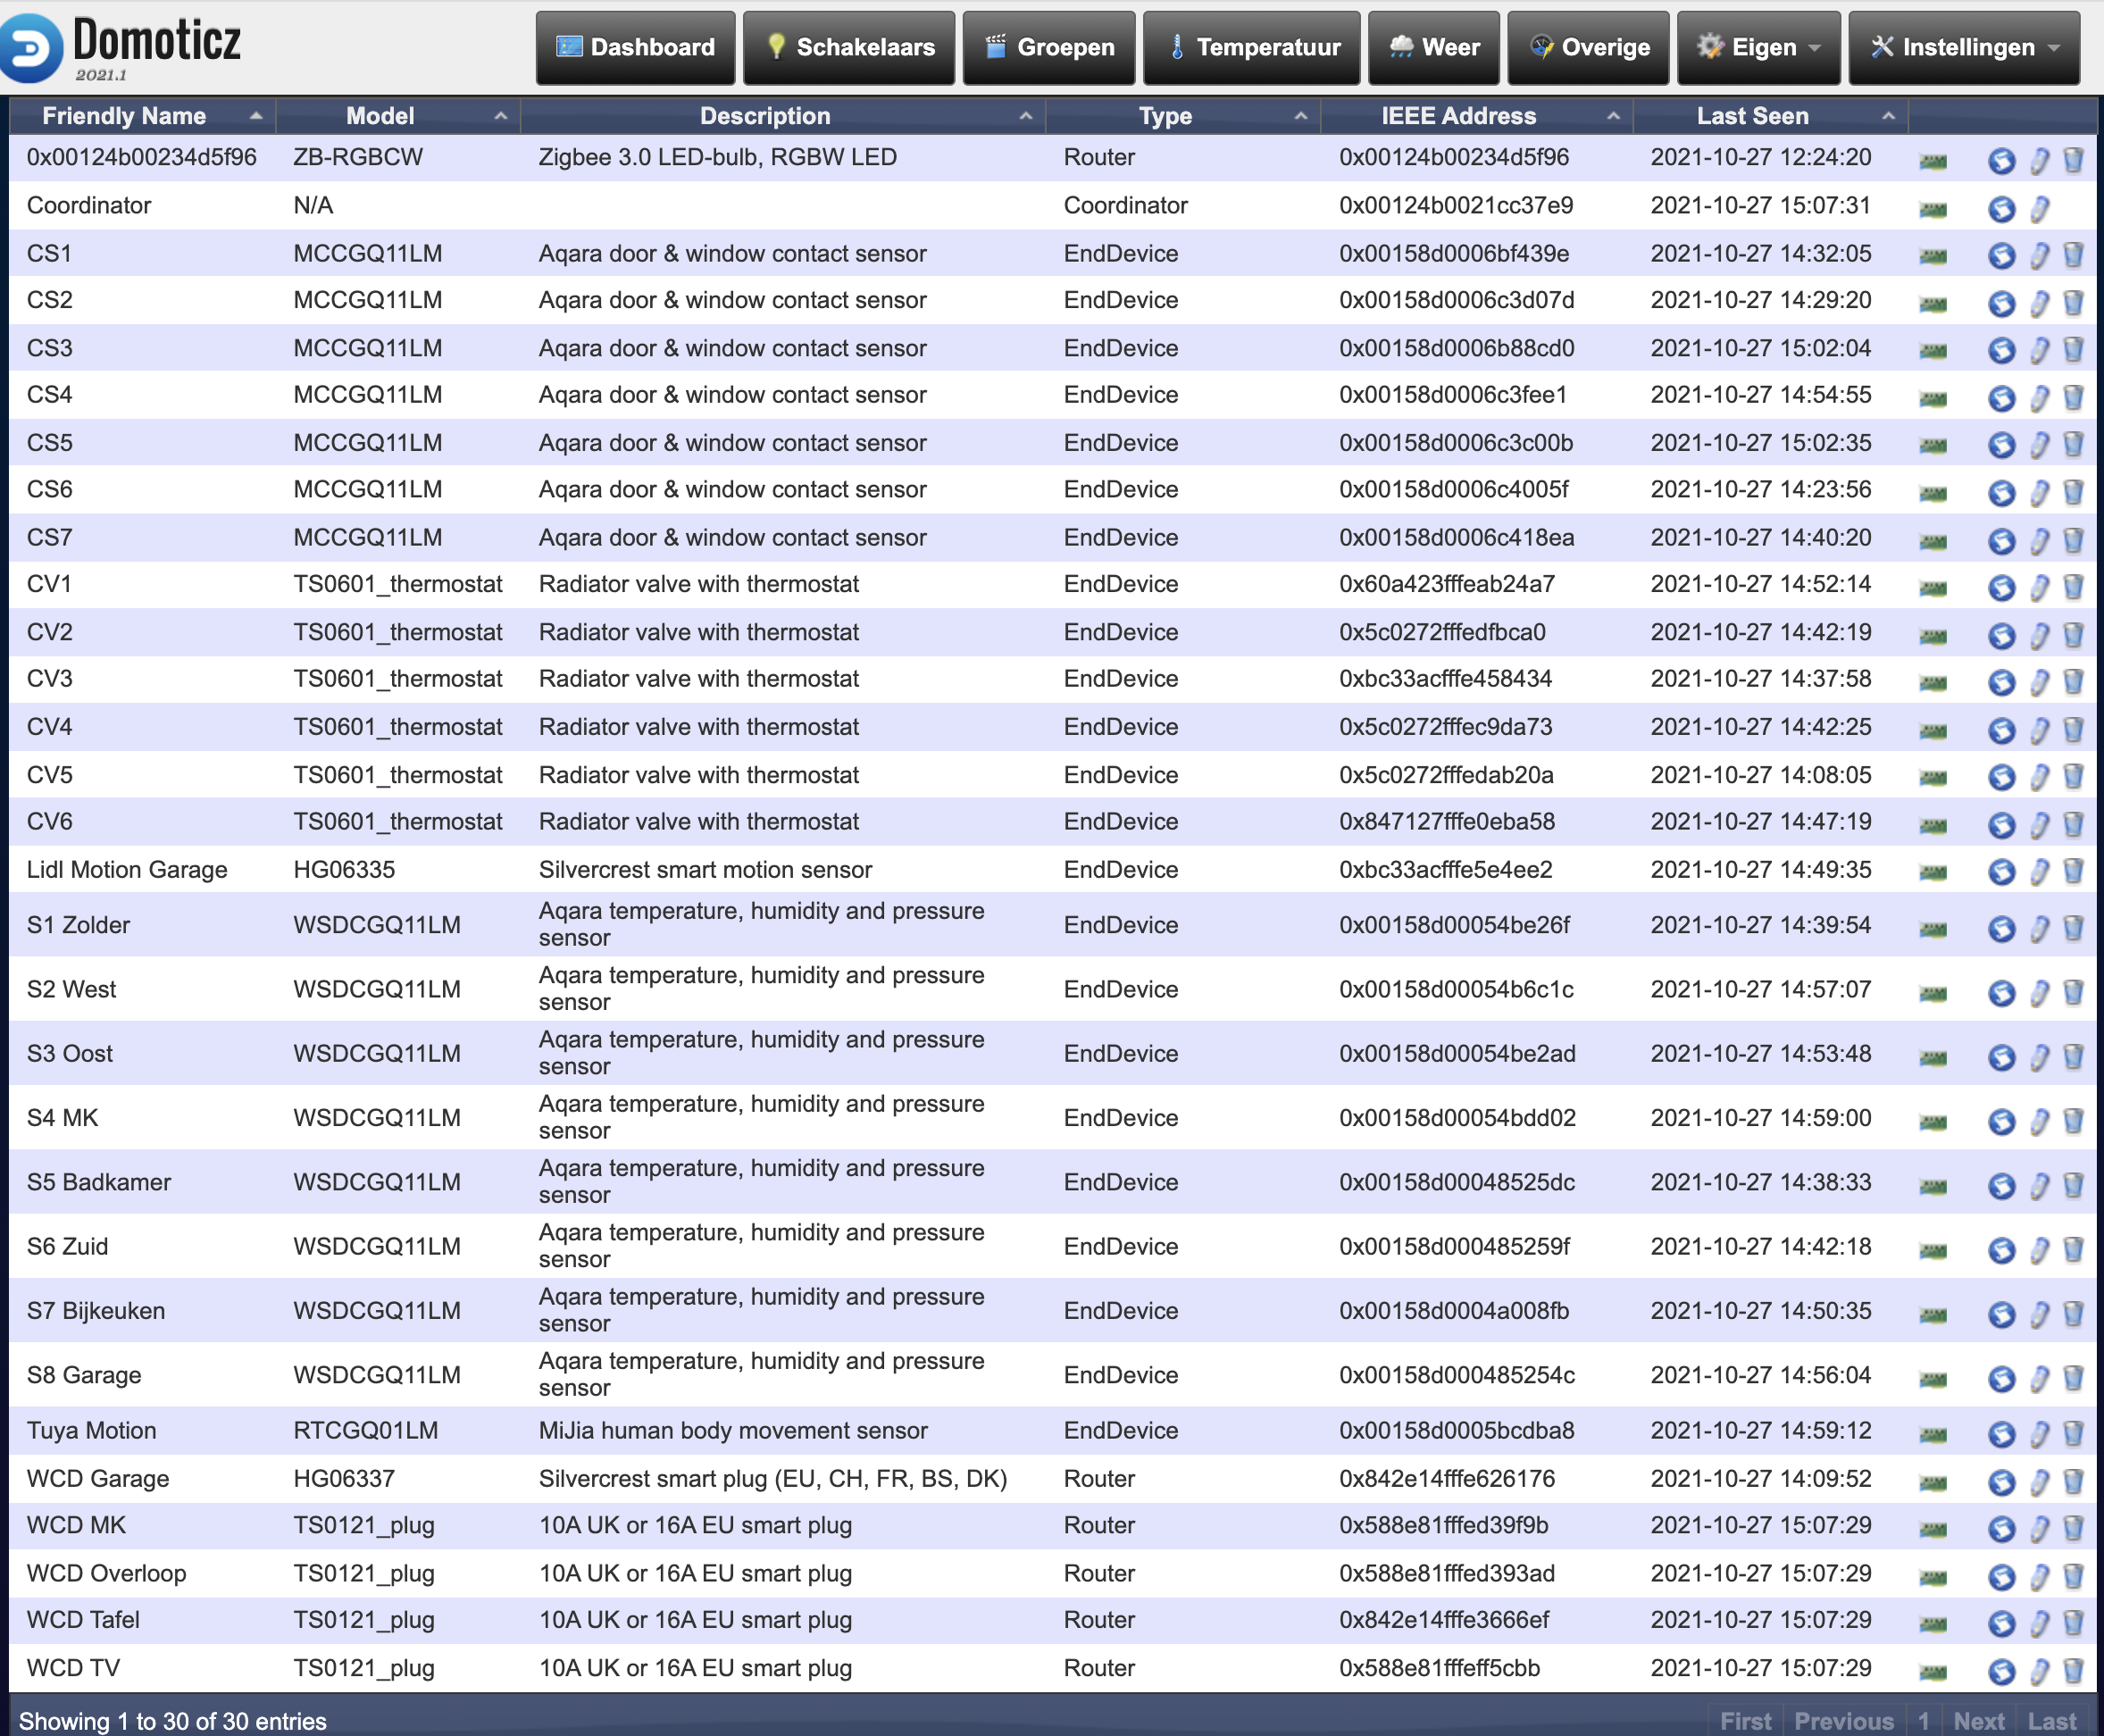This screenshot has width=2104, height=1736.
Task: Go to the Dashboard tab
Action: (635, 47)
